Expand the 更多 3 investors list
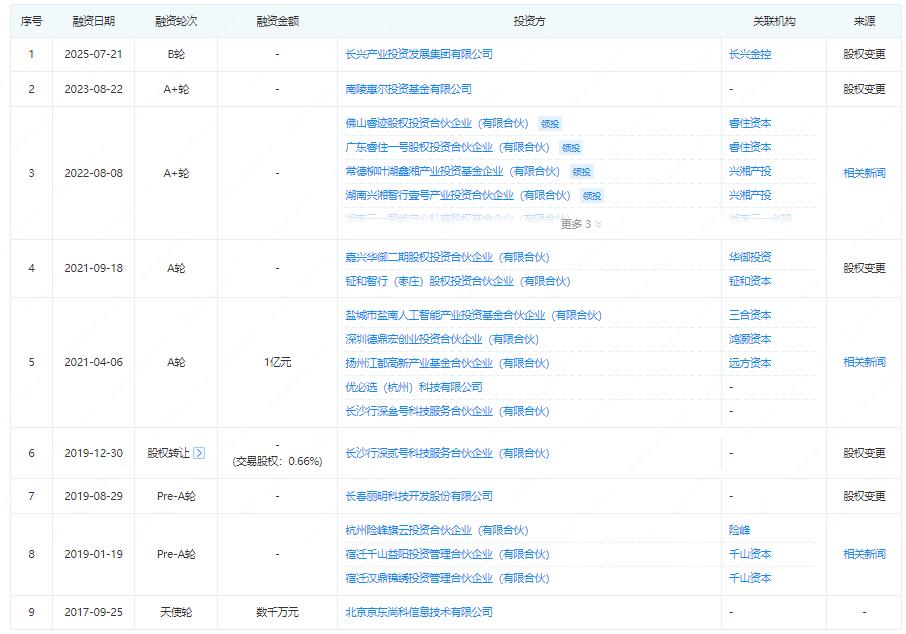906x634 pixels. (581, 224)
